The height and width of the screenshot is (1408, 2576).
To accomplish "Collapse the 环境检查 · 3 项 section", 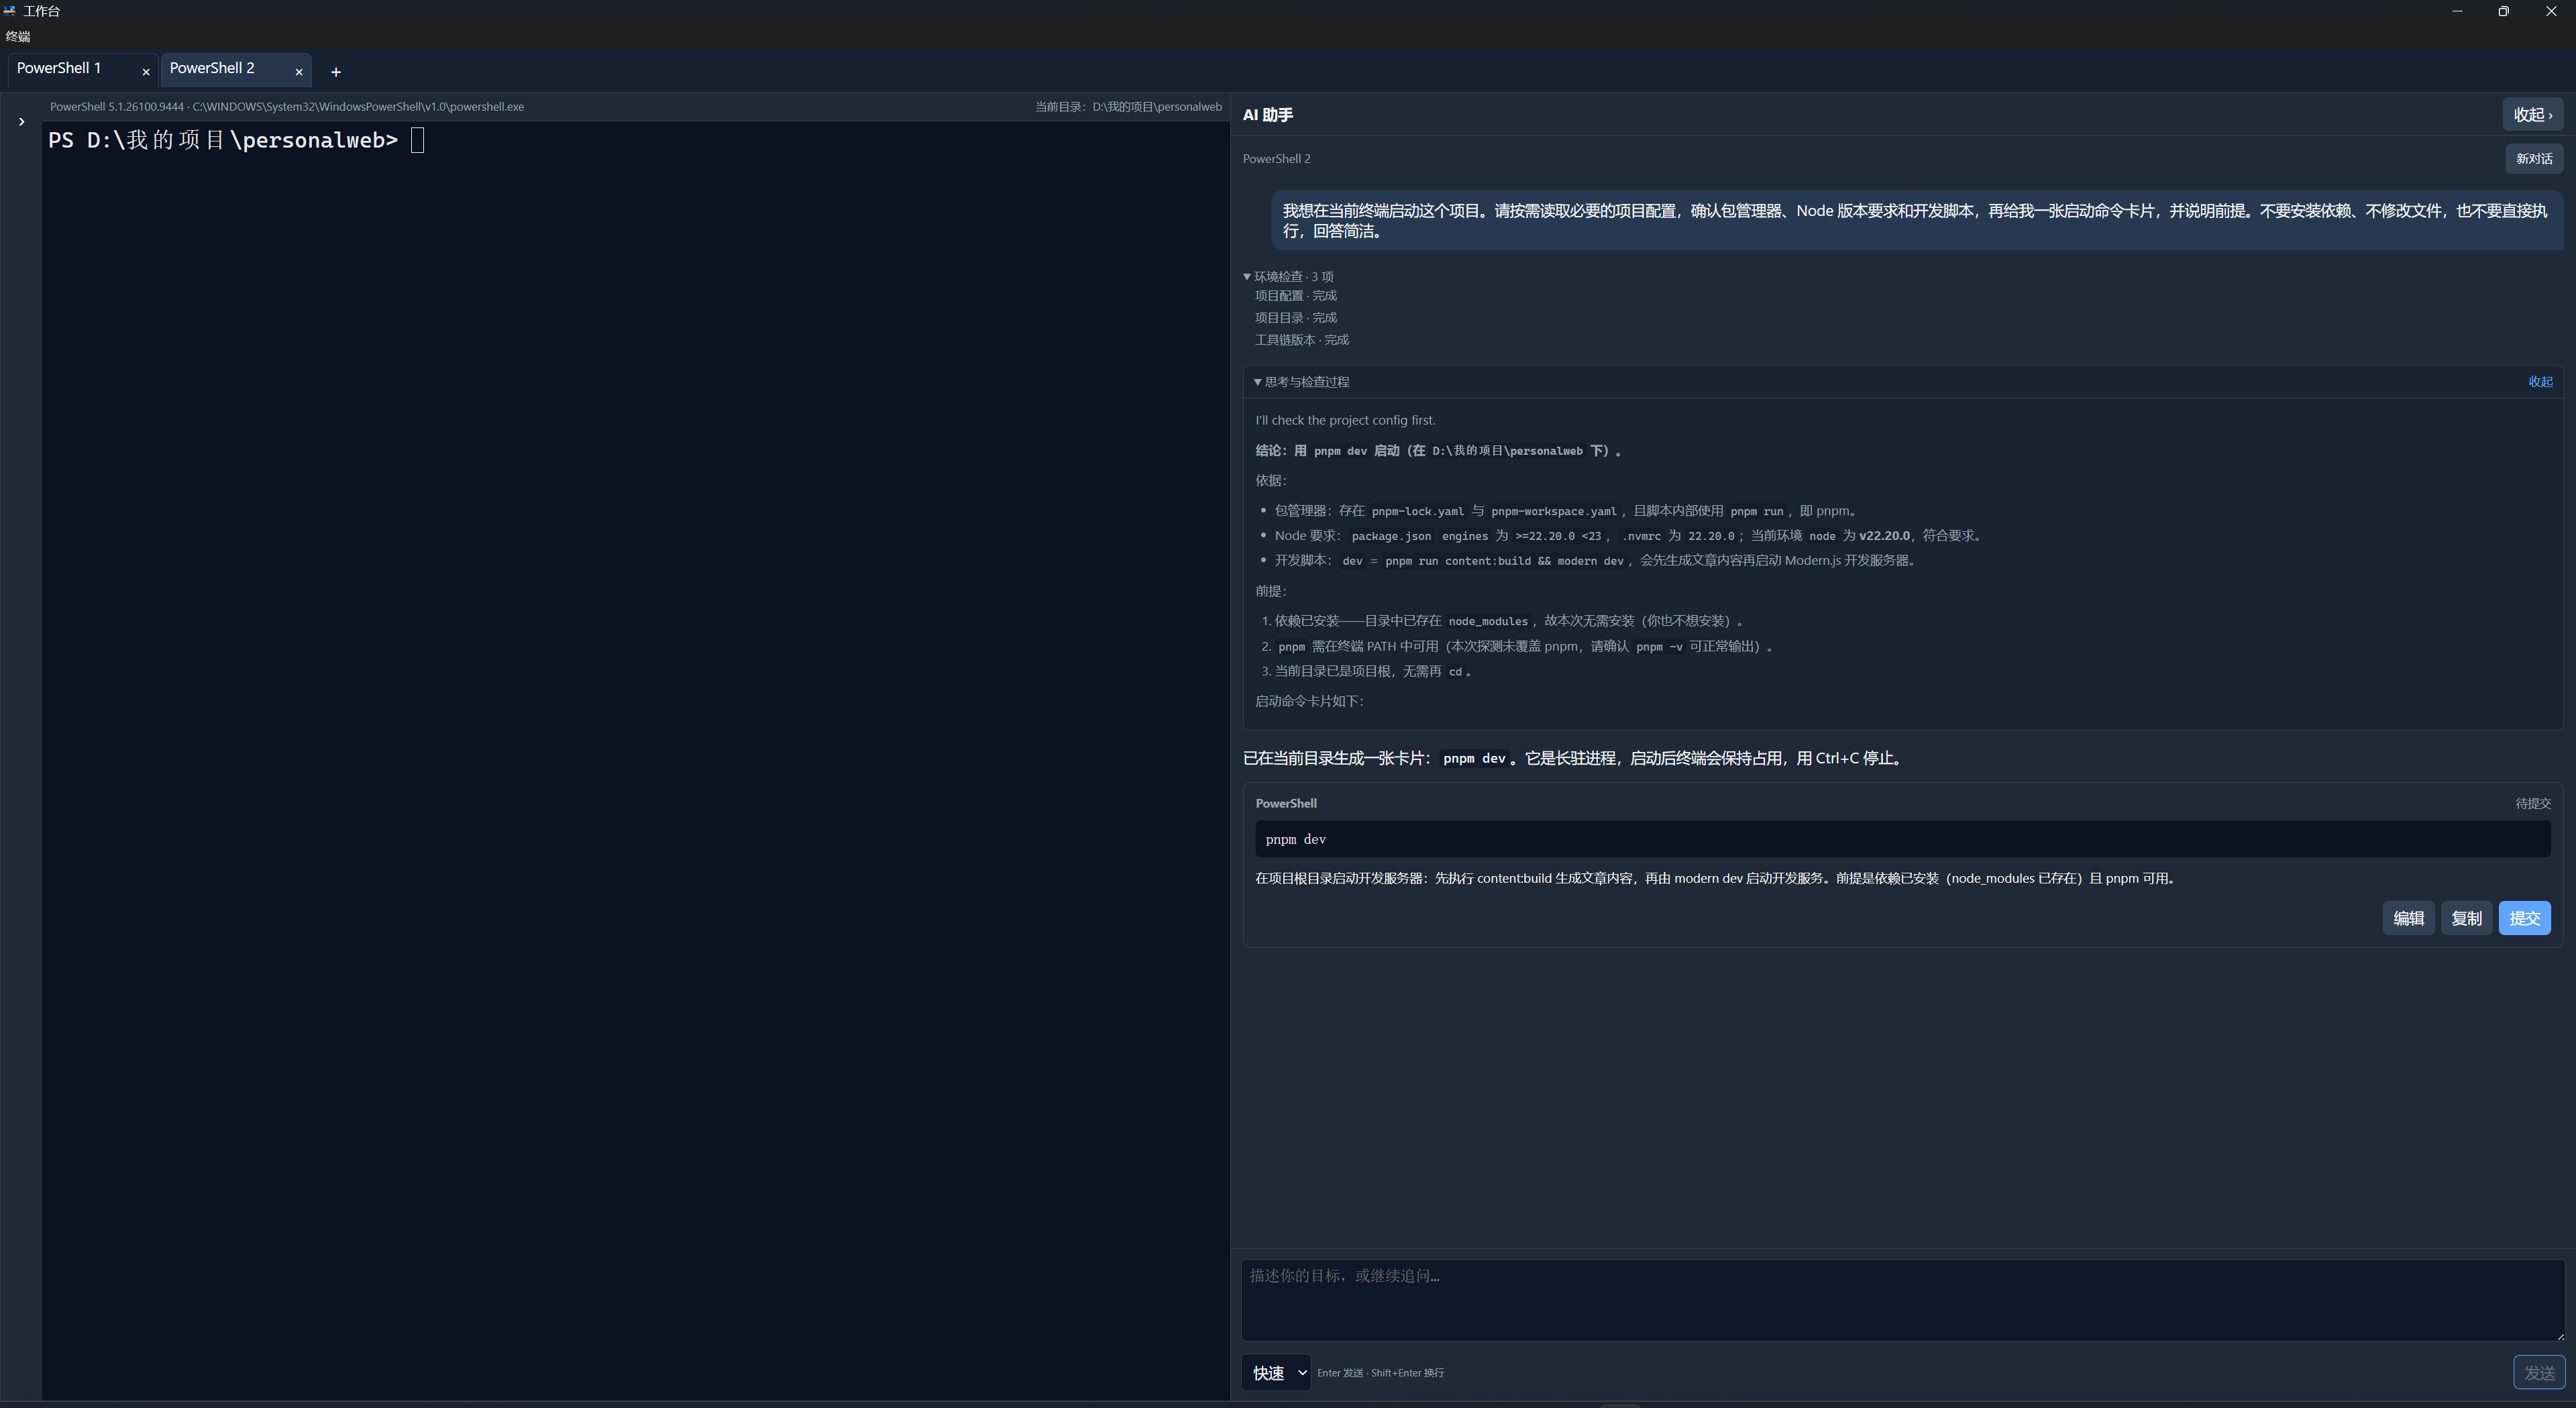I will click(1289, 276).
